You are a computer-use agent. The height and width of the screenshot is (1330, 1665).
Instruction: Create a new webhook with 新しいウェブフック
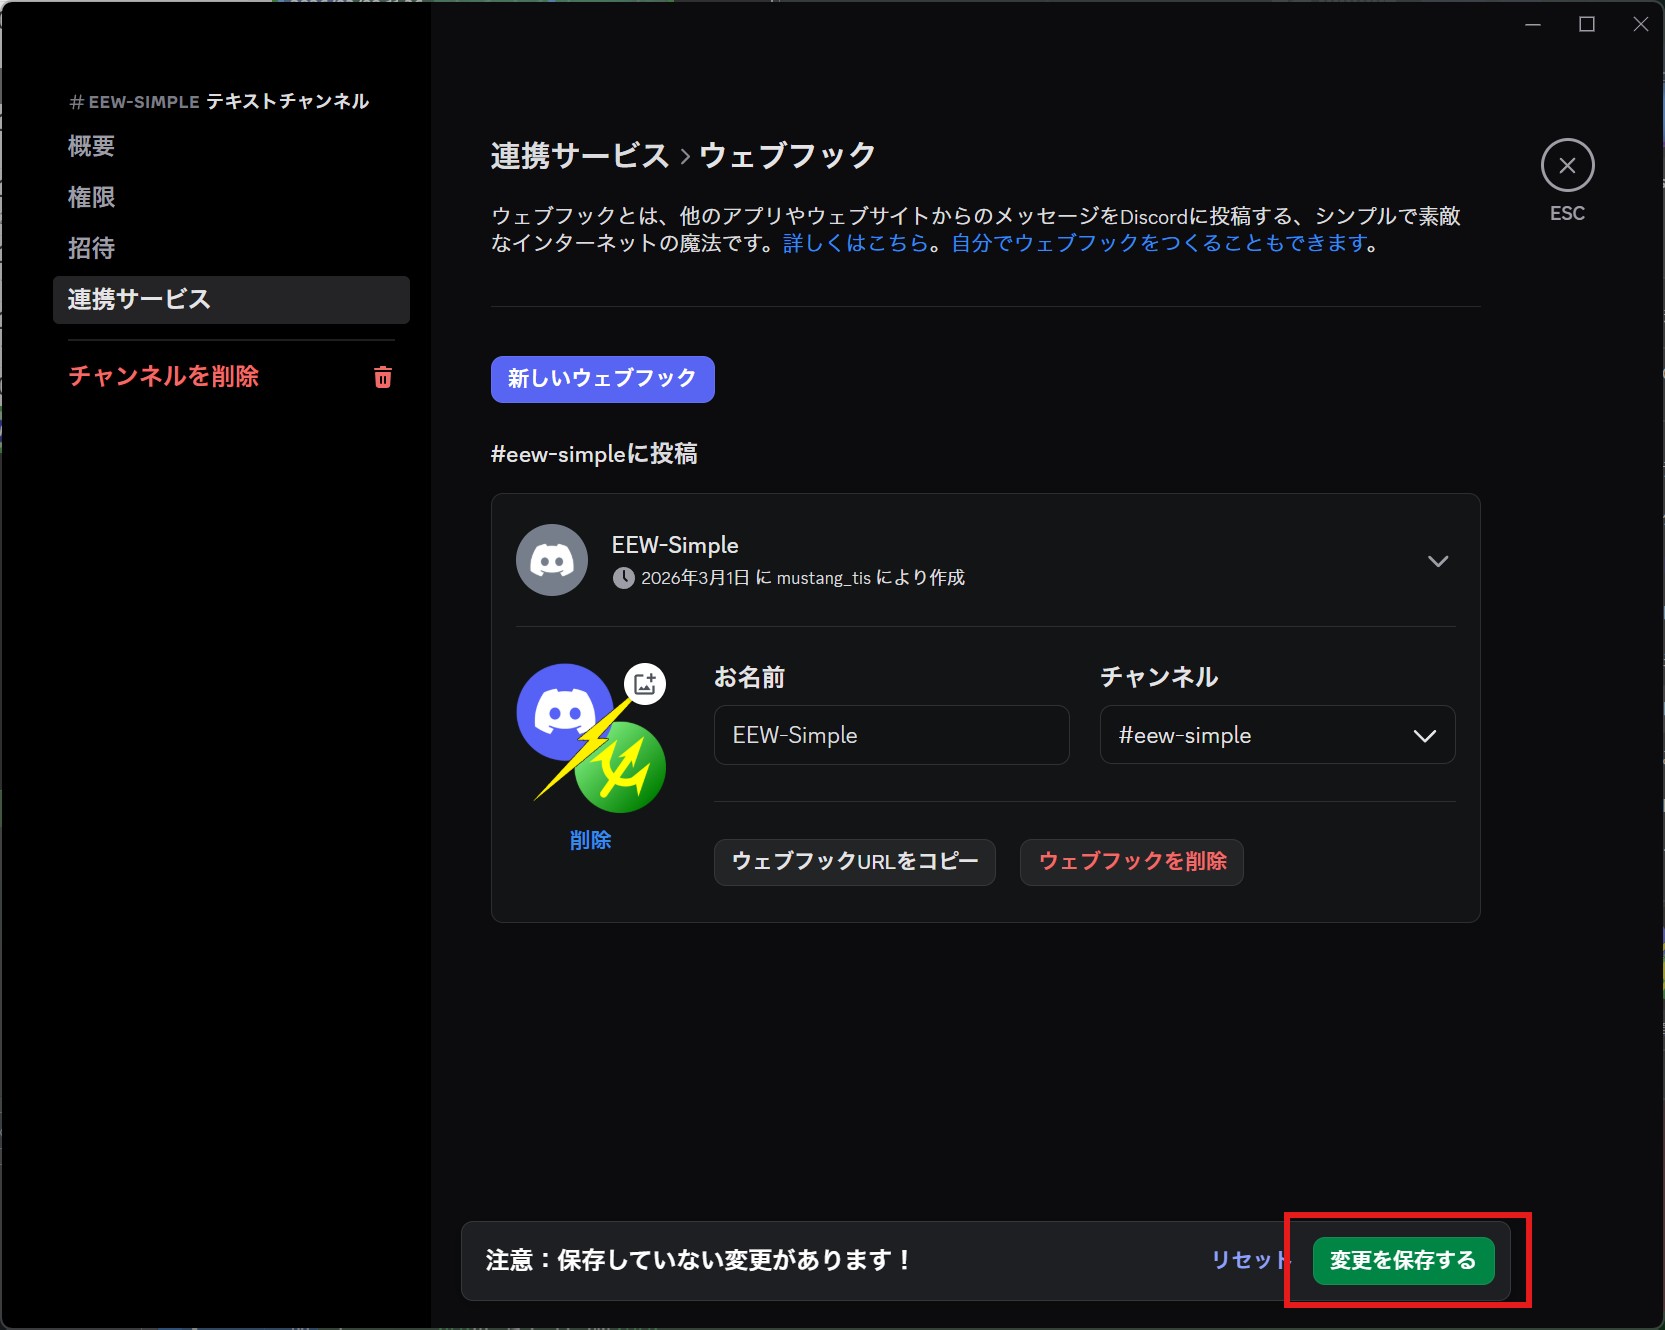point(601,379)
